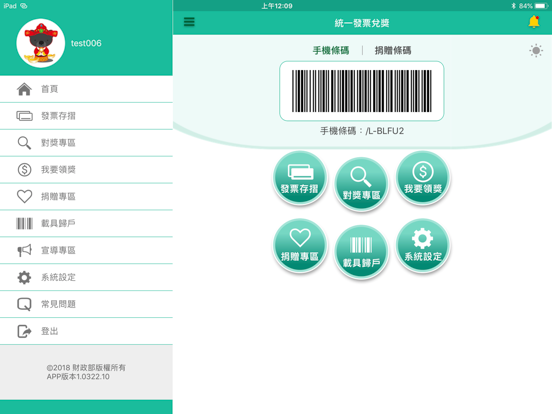Switch to 捐贈條碼 tab
This screenshot has width=552, height=414.
(393, 51)
